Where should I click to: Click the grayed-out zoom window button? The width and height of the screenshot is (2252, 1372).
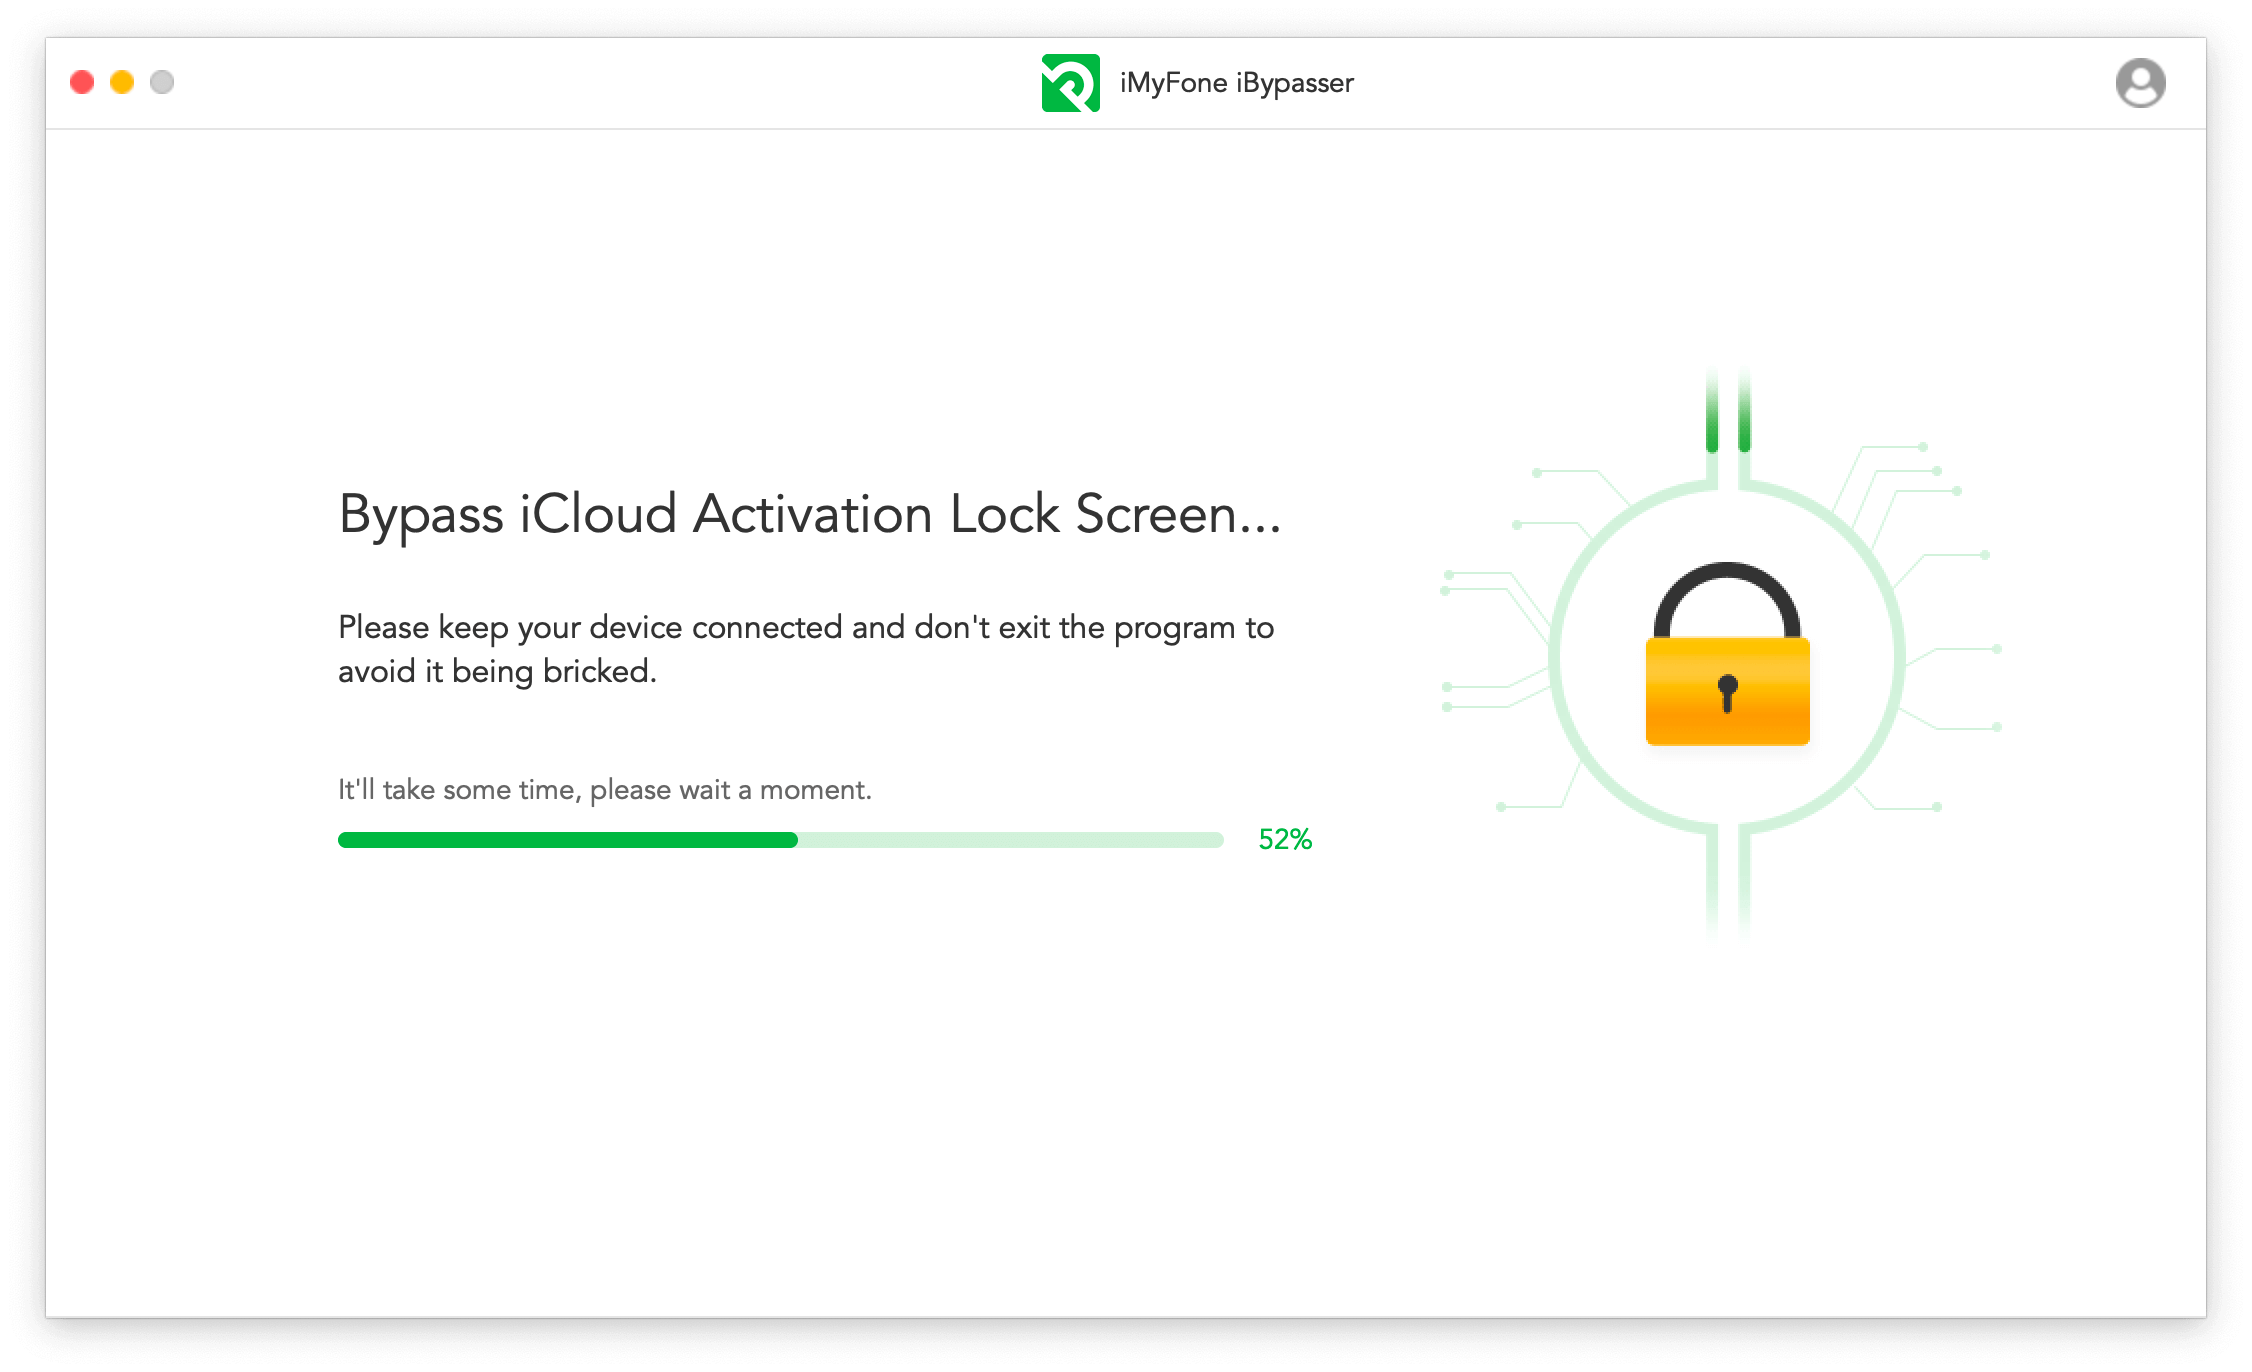pyautogui.click(x=162, y=82)
